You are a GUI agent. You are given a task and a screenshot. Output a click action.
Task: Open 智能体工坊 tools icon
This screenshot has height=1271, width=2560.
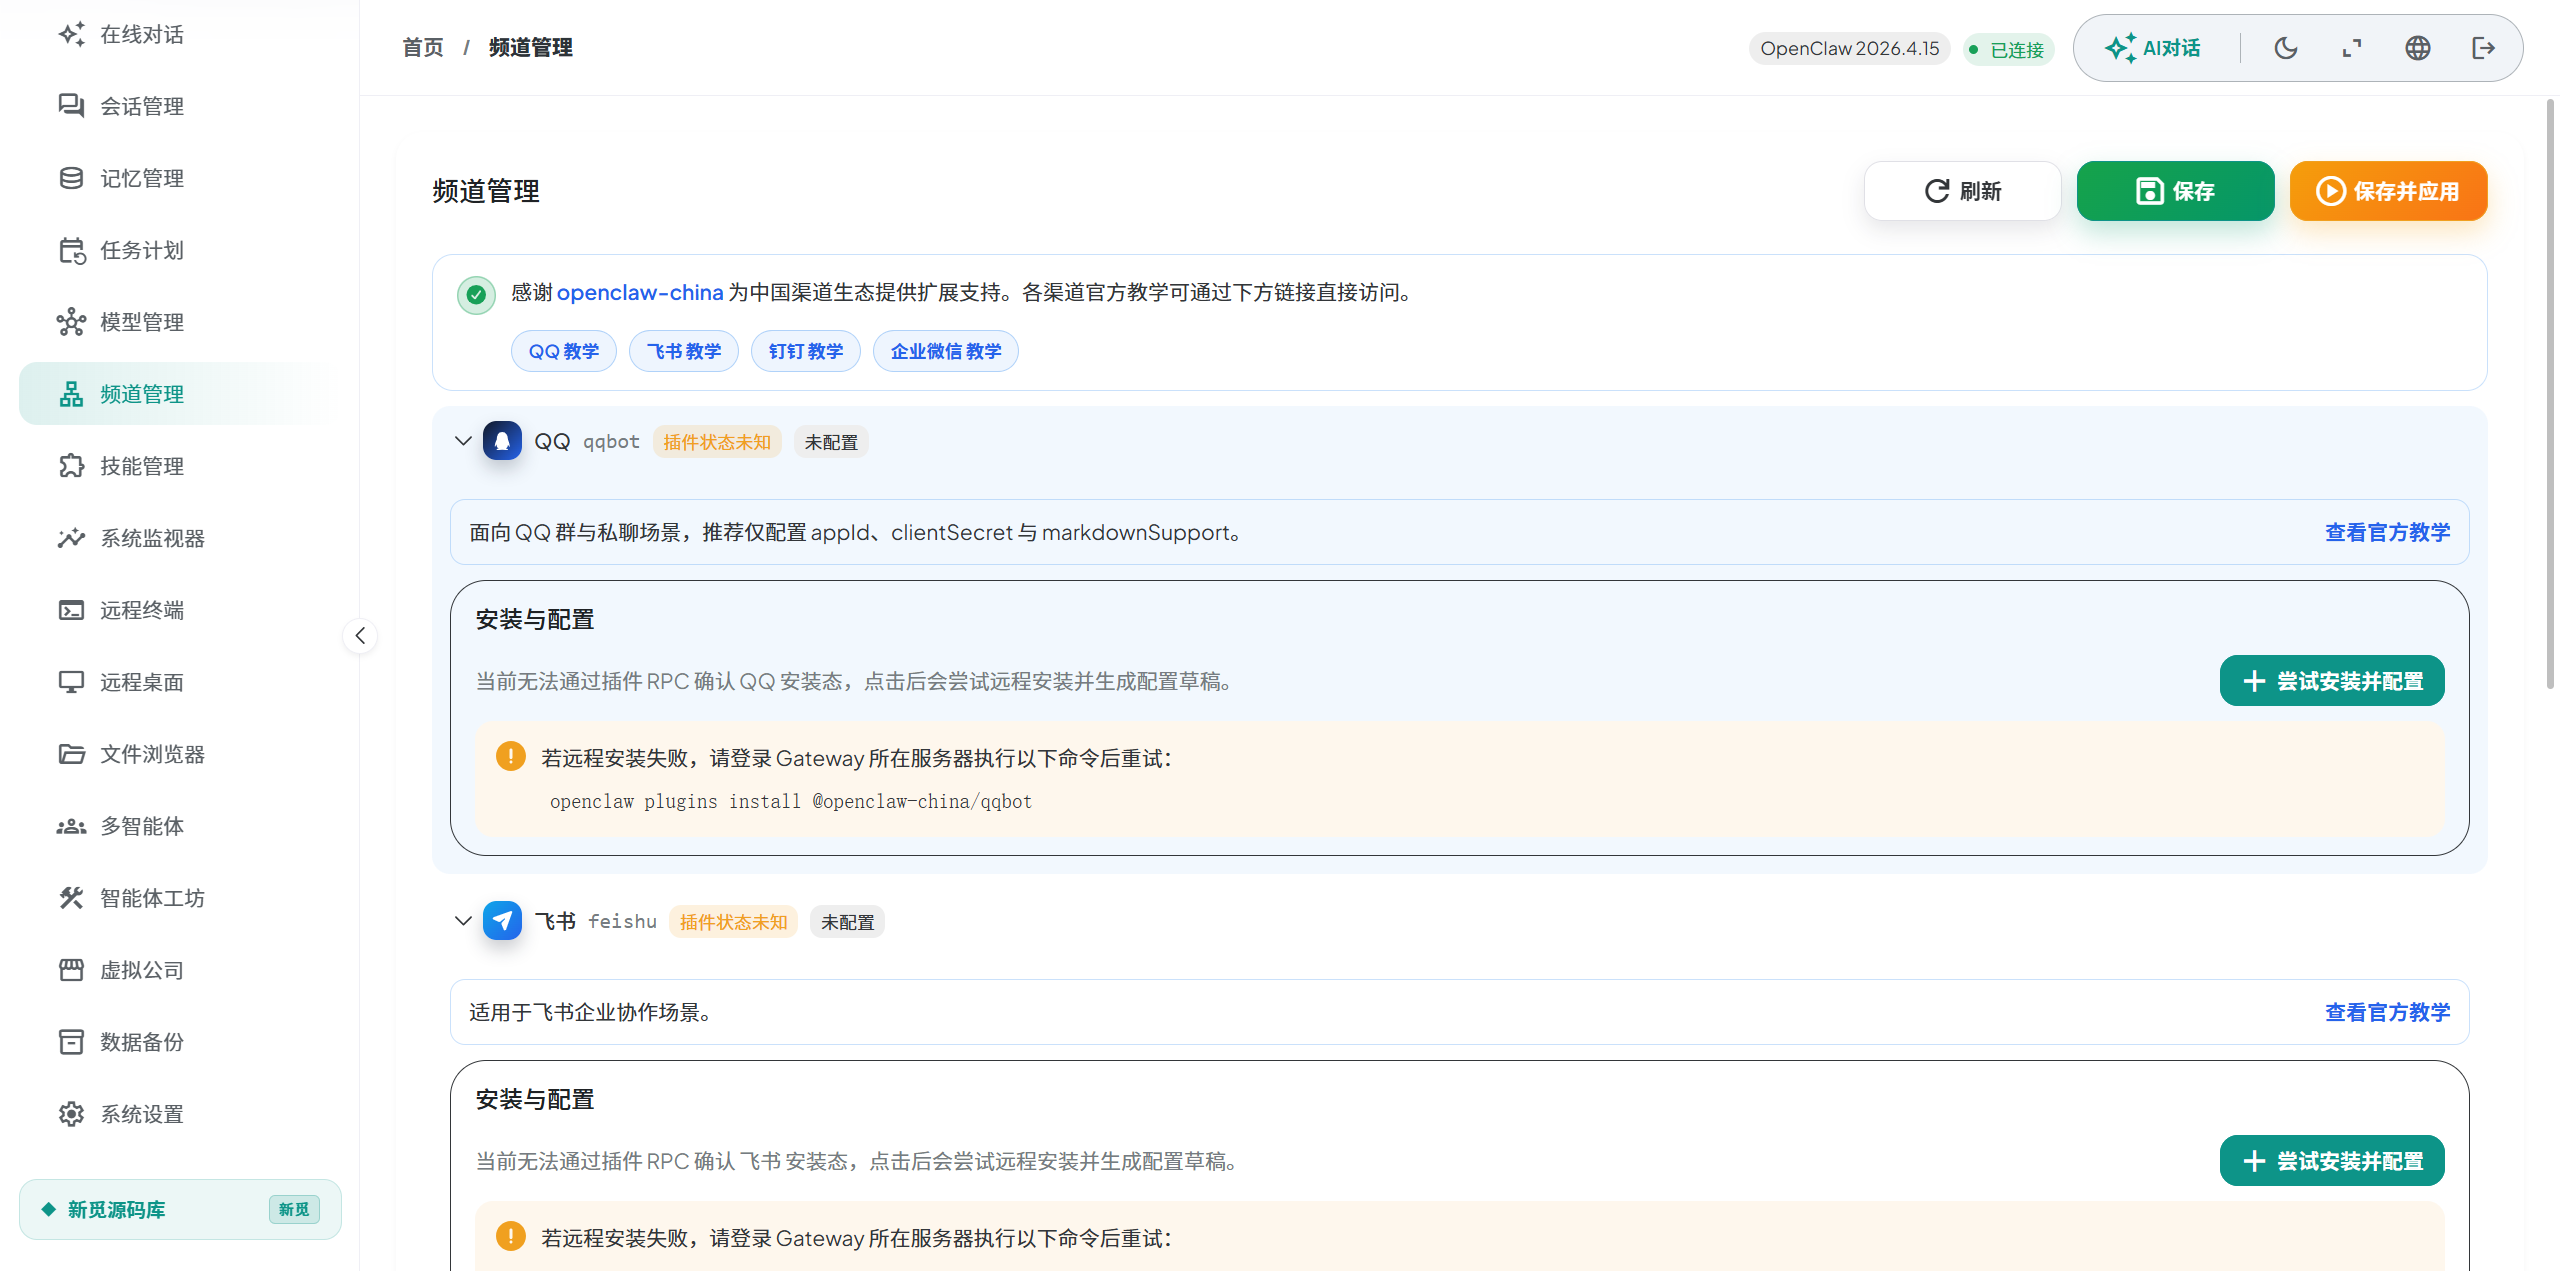71,898
